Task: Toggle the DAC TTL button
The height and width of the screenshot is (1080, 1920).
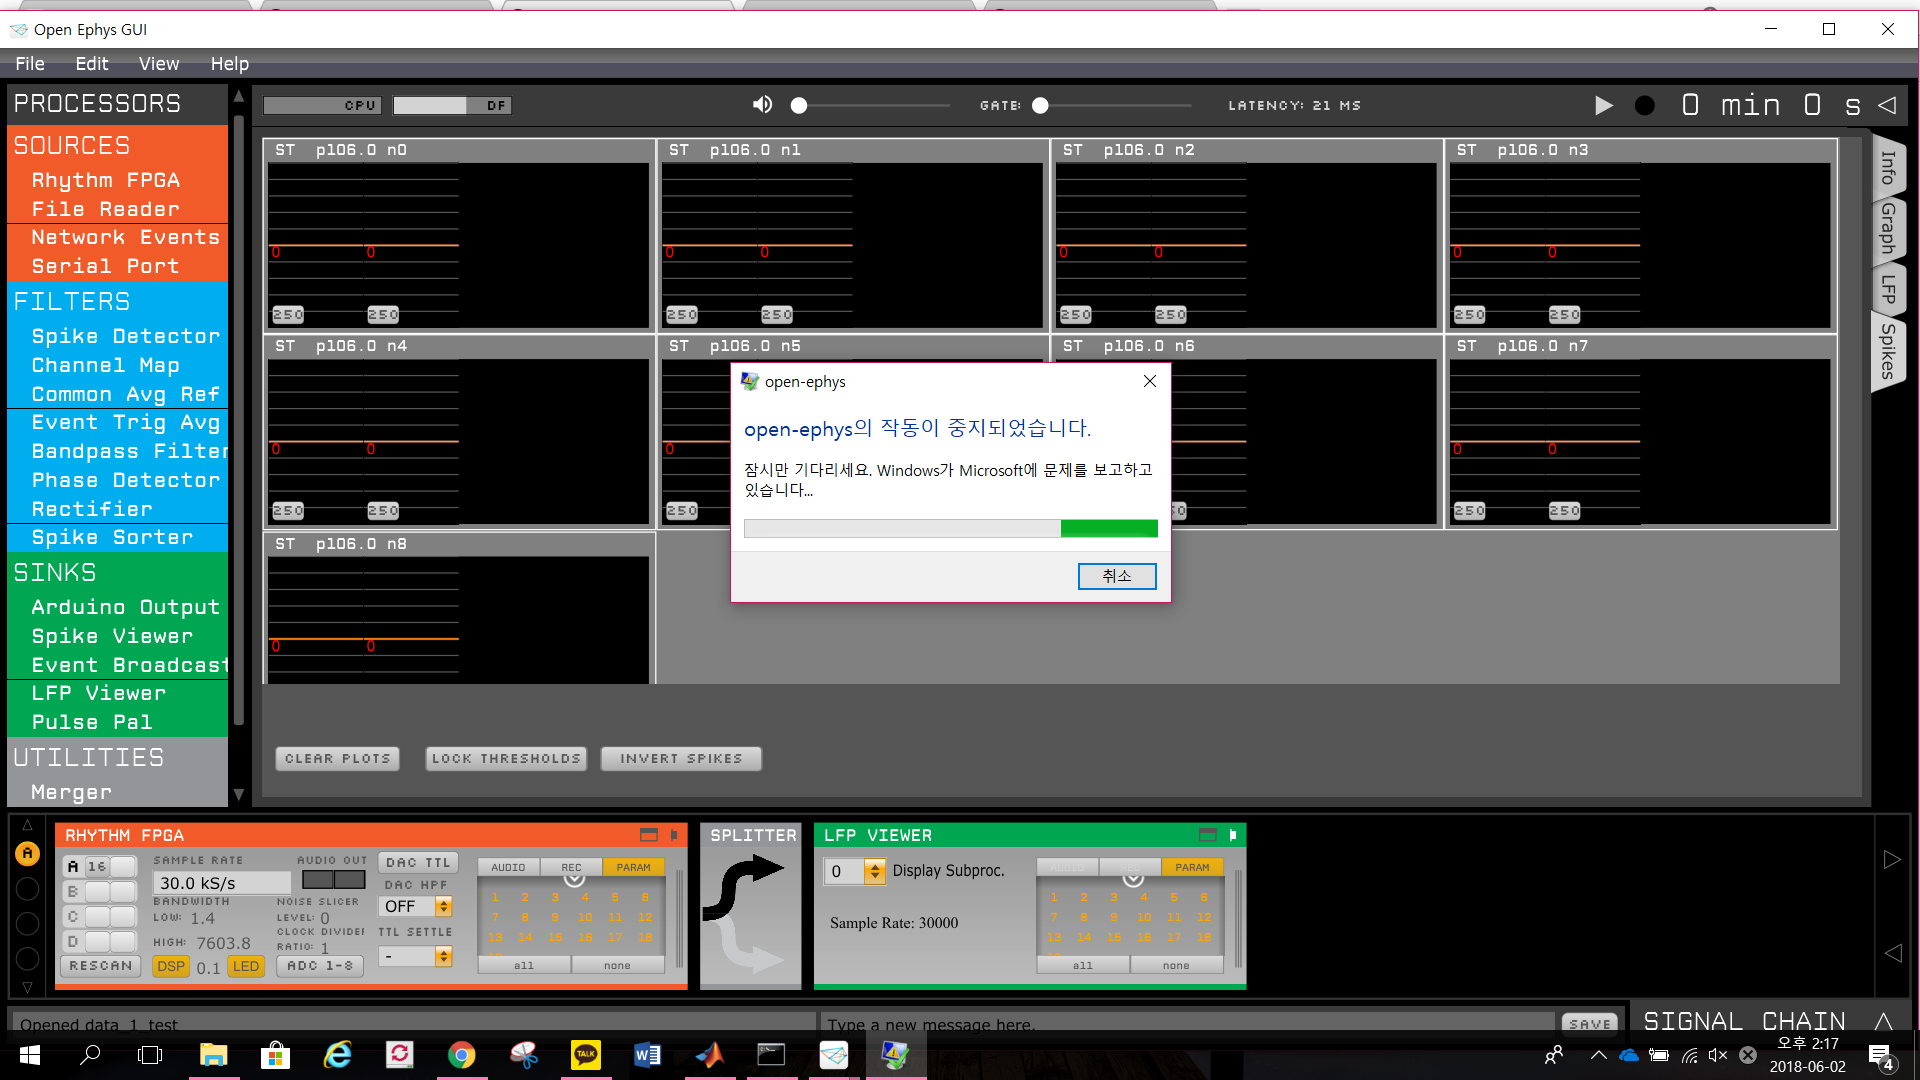Action: coord(417,861)
